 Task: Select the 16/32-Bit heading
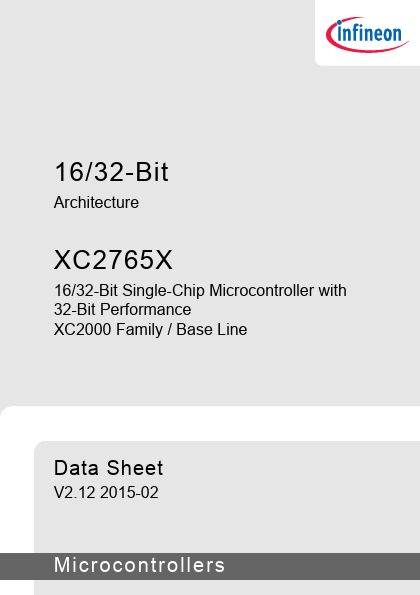coord(111,172)
